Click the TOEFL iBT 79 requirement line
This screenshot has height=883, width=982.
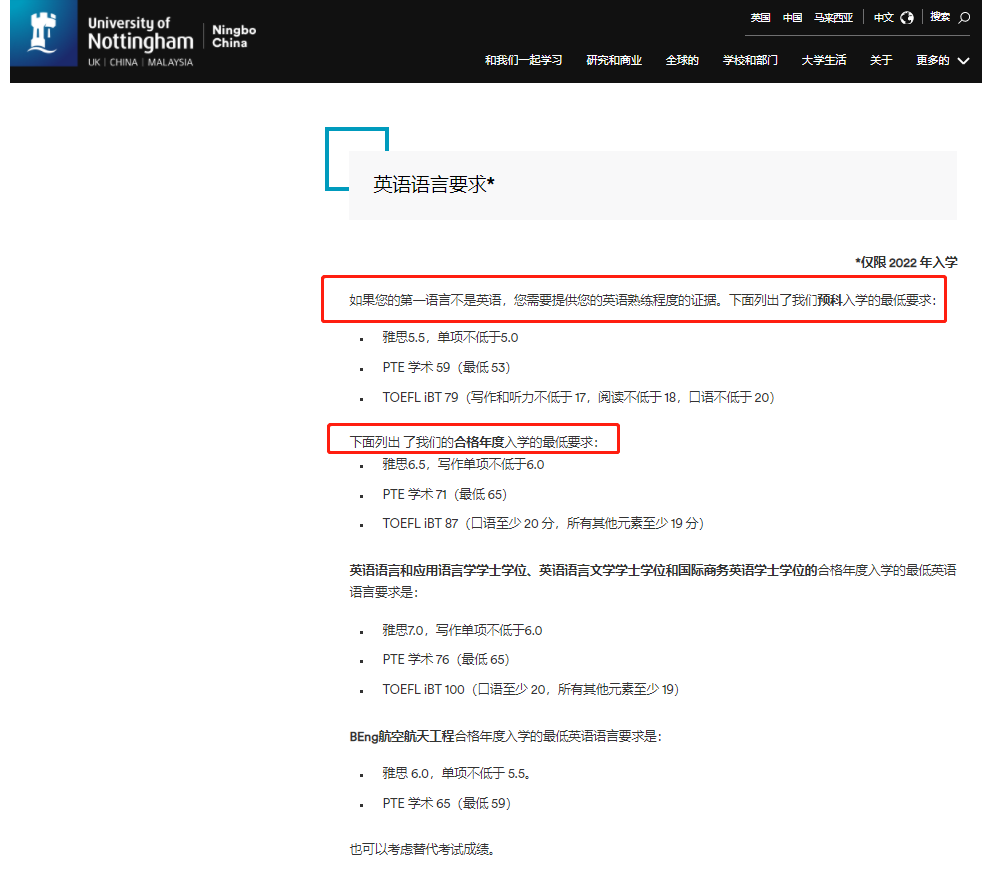coord(579,397)
